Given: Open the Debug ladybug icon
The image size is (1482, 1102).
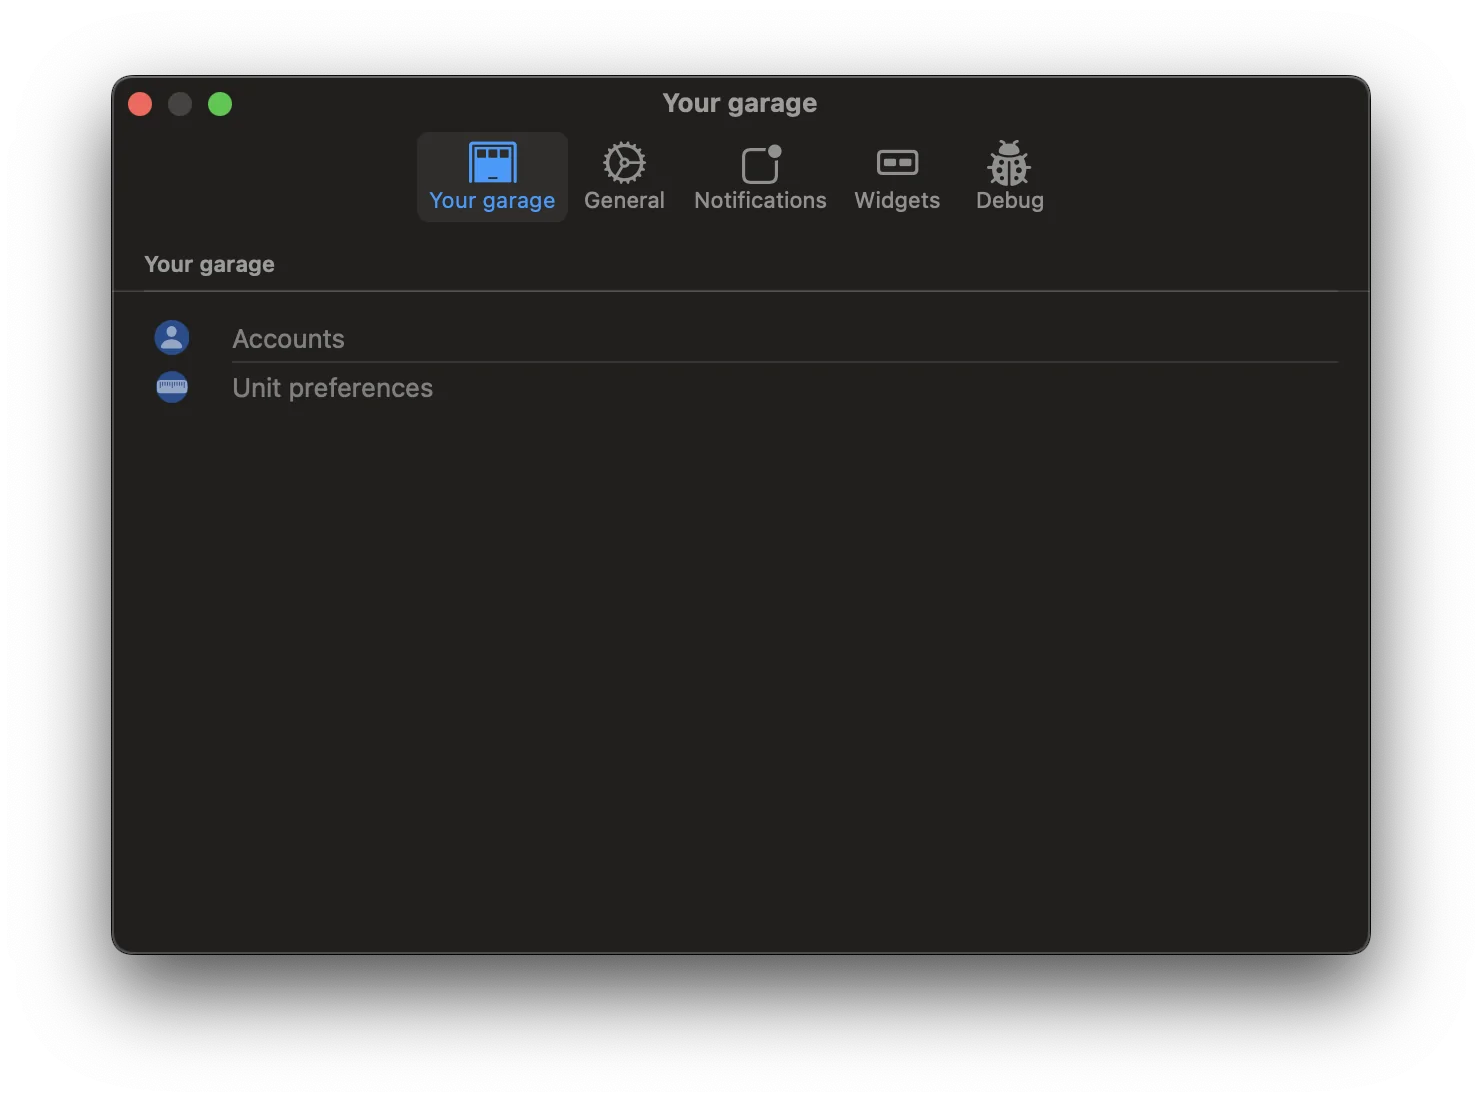Looking at the screenshot, I should pos(1009,163).
